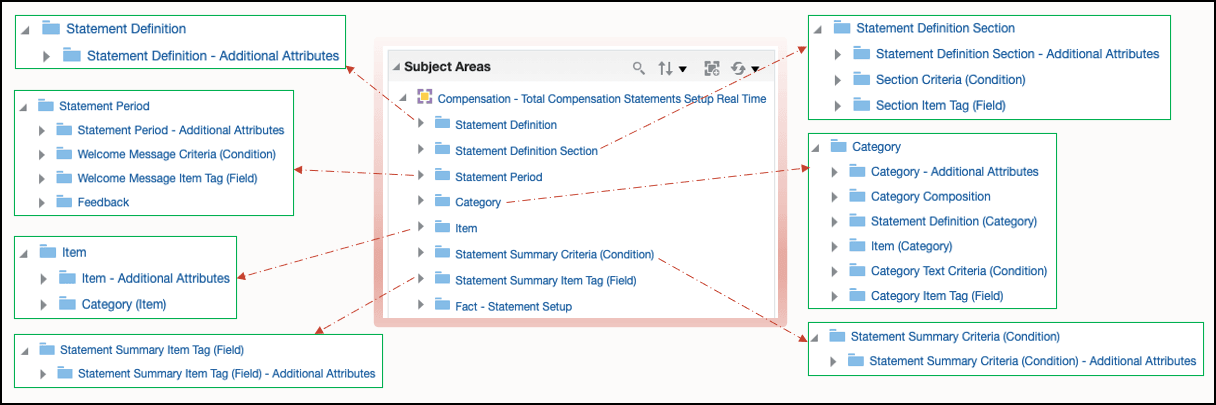1216x405 pixels.
Task: Expand Welcome Message Criteria (Condition) folder
Action: 42,154
